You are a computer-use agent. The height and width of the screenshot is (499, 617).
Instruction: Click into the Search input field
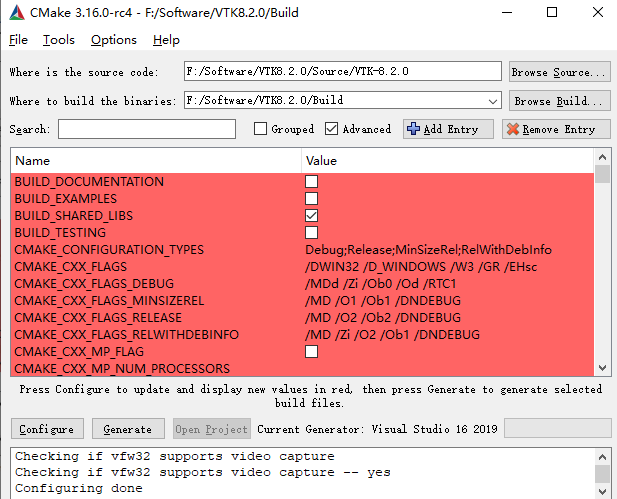[147, 129]
